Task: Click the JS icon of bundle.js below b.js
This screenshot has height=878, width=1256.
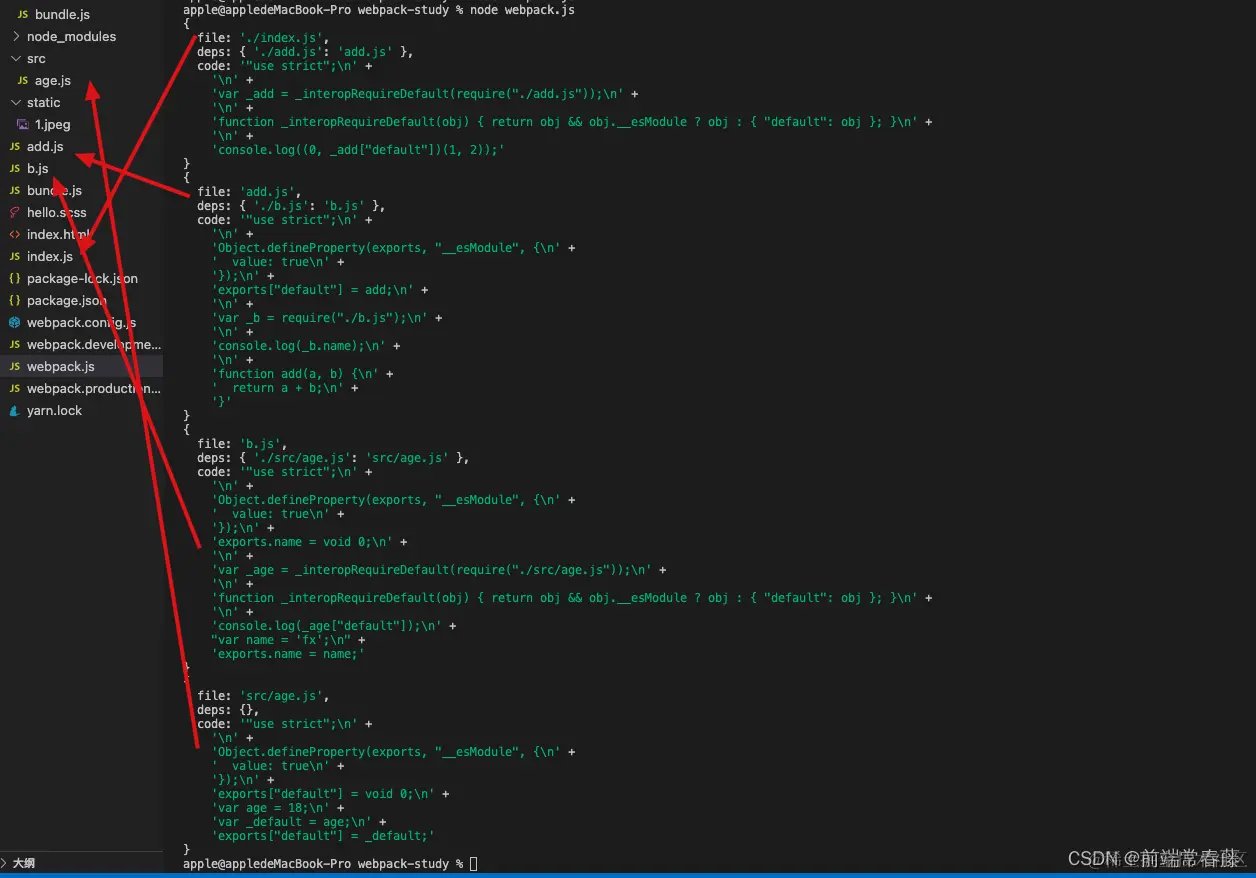Action: pos(15,191)
